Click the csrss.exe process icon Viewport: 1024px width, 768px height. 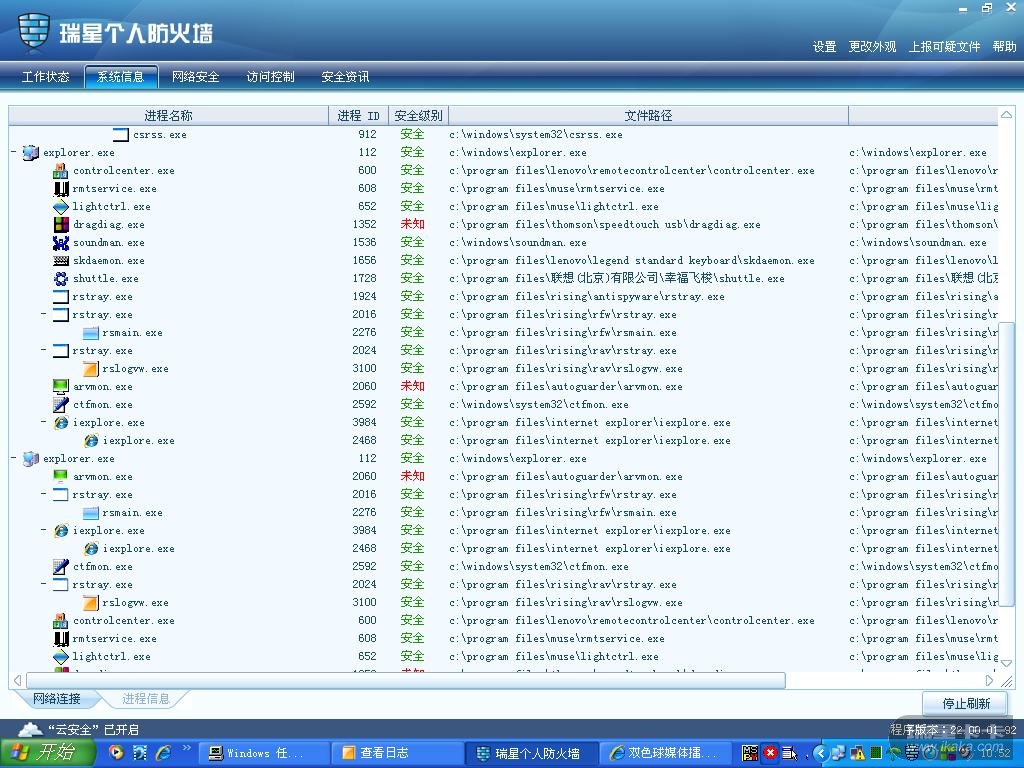[121, 135]
